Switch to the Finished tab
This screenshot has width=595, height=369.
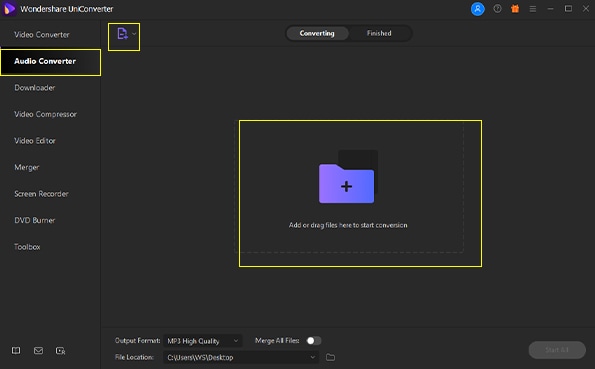[379, 33]
